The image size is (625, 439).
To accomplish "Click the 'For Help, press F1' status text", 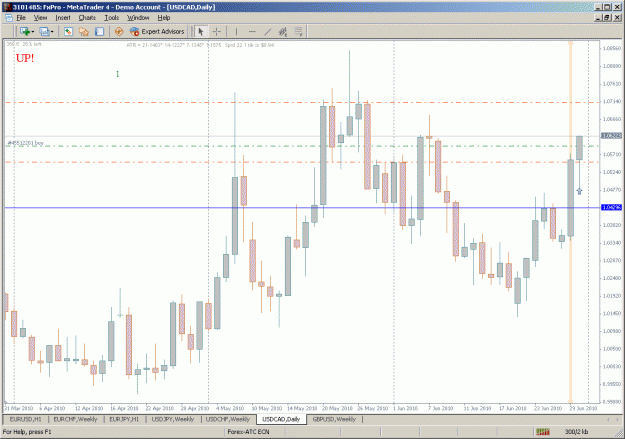I will pos(27,431).
